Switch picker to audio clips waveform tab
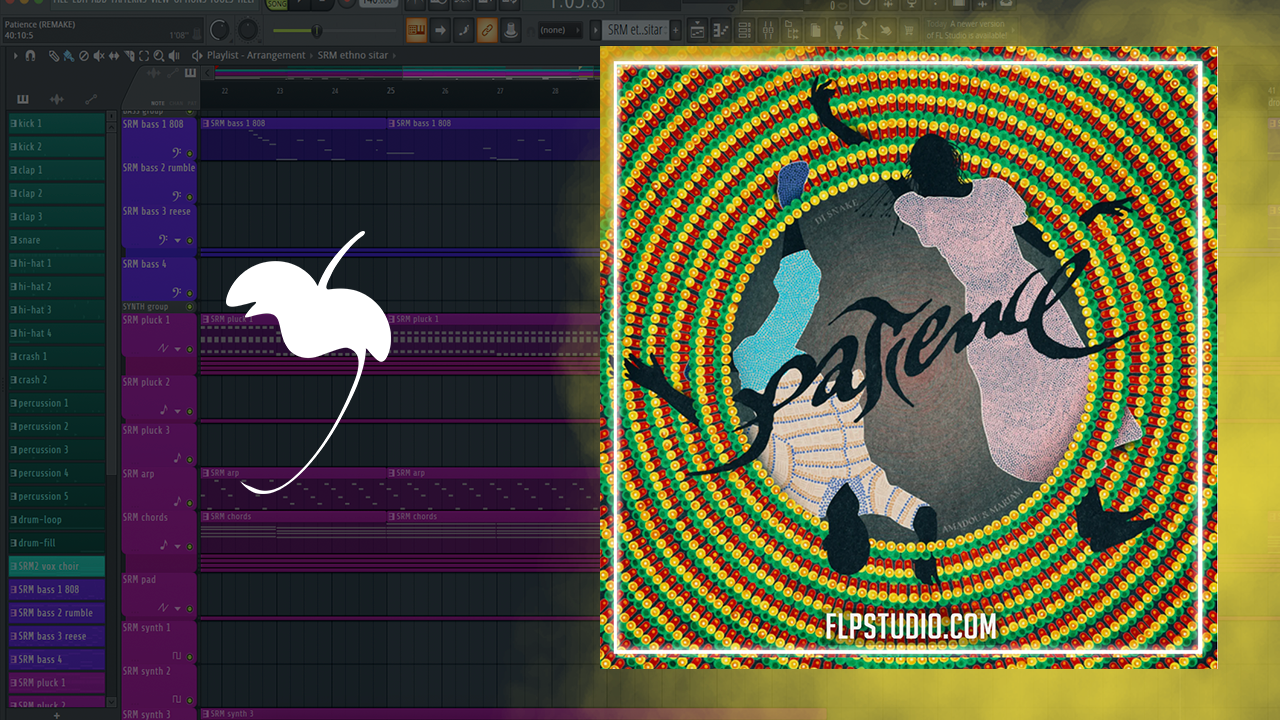 [56, 99]
